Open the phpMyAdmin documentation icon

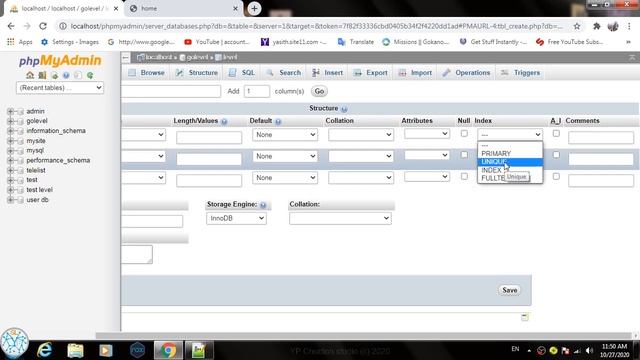[x=66, y=75]
